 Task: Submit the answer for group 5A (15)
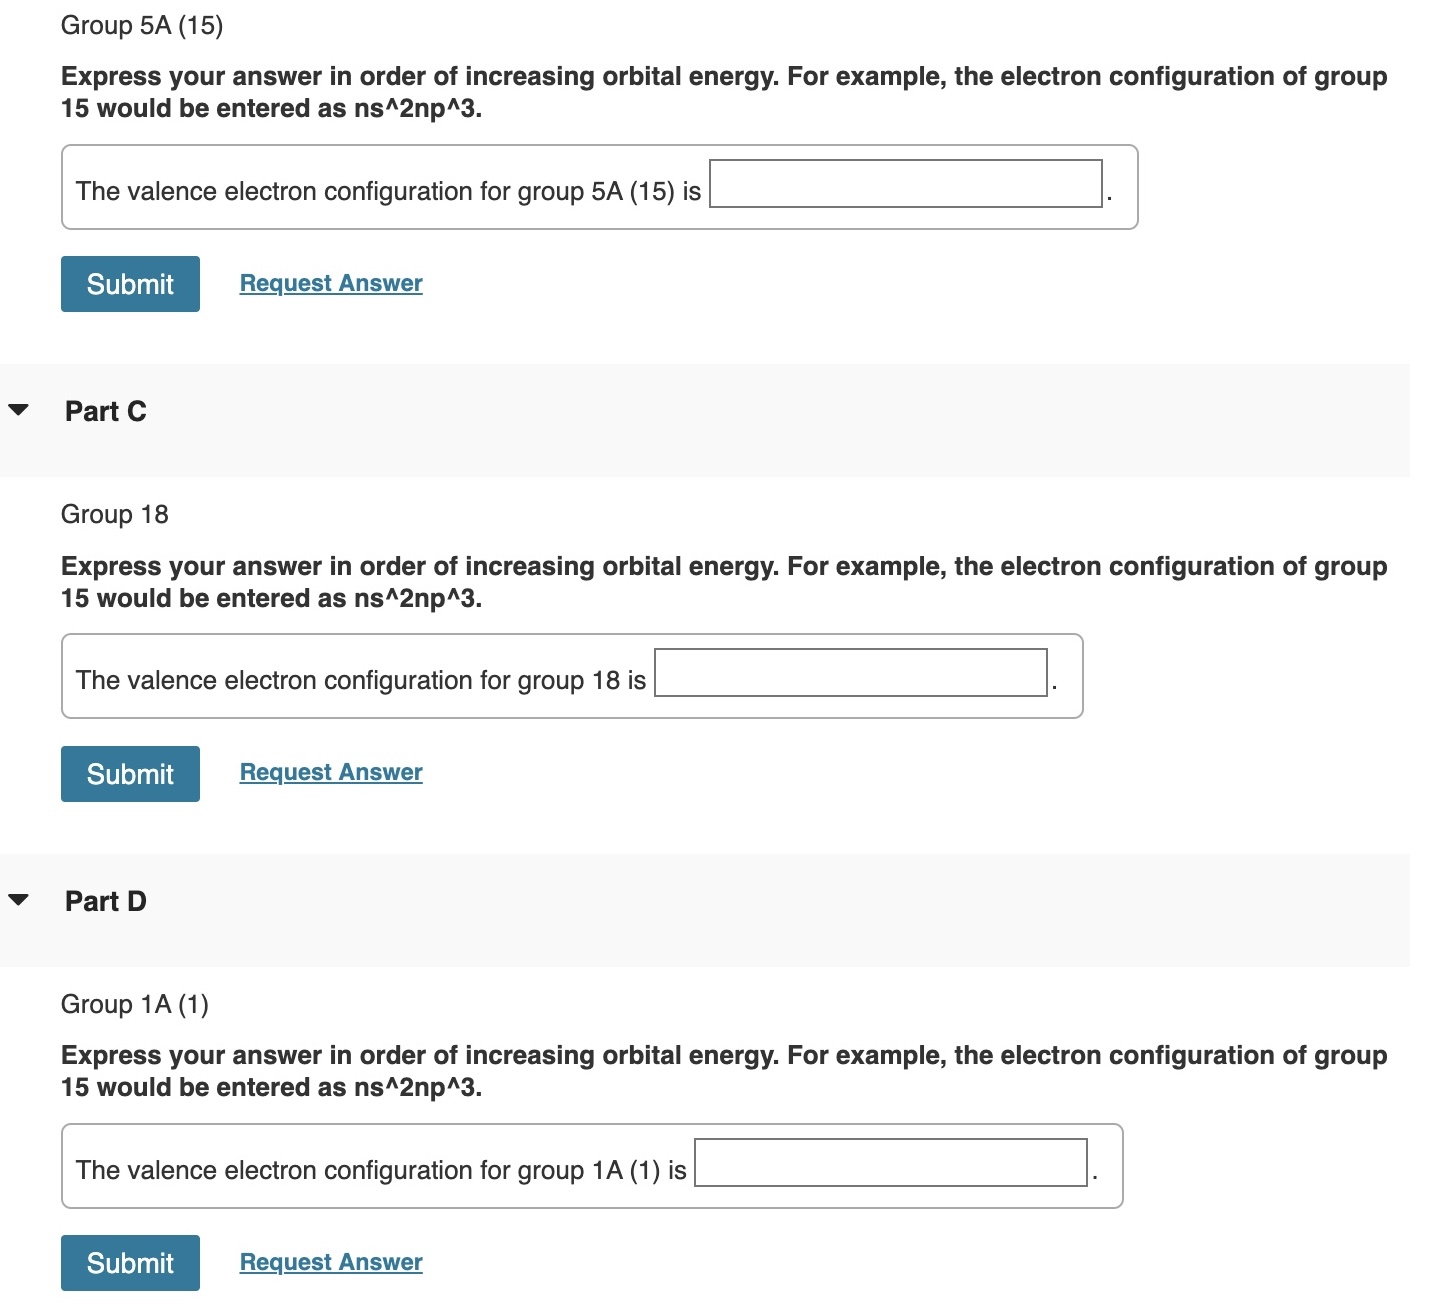[x=129, y=284]
